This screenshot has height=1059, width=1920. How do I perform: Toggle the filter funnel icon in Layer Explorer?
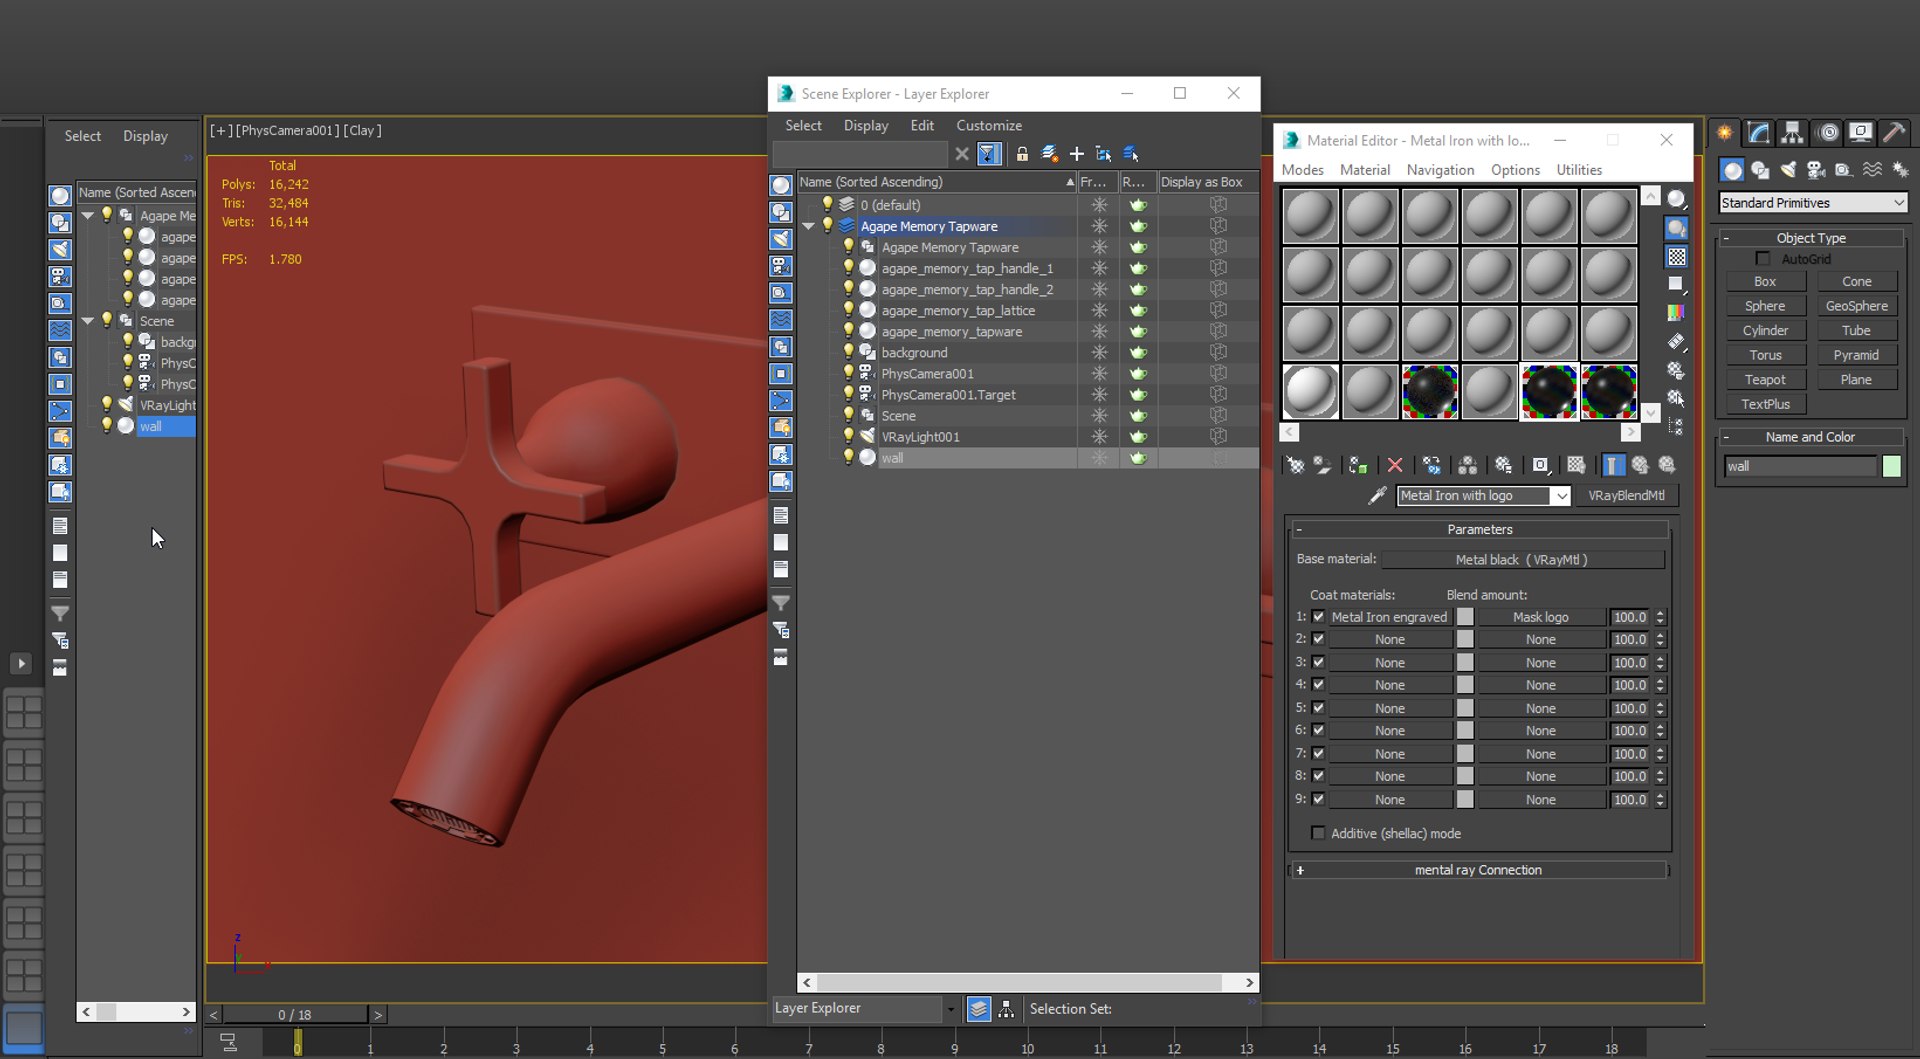click(x=989, y=154)
